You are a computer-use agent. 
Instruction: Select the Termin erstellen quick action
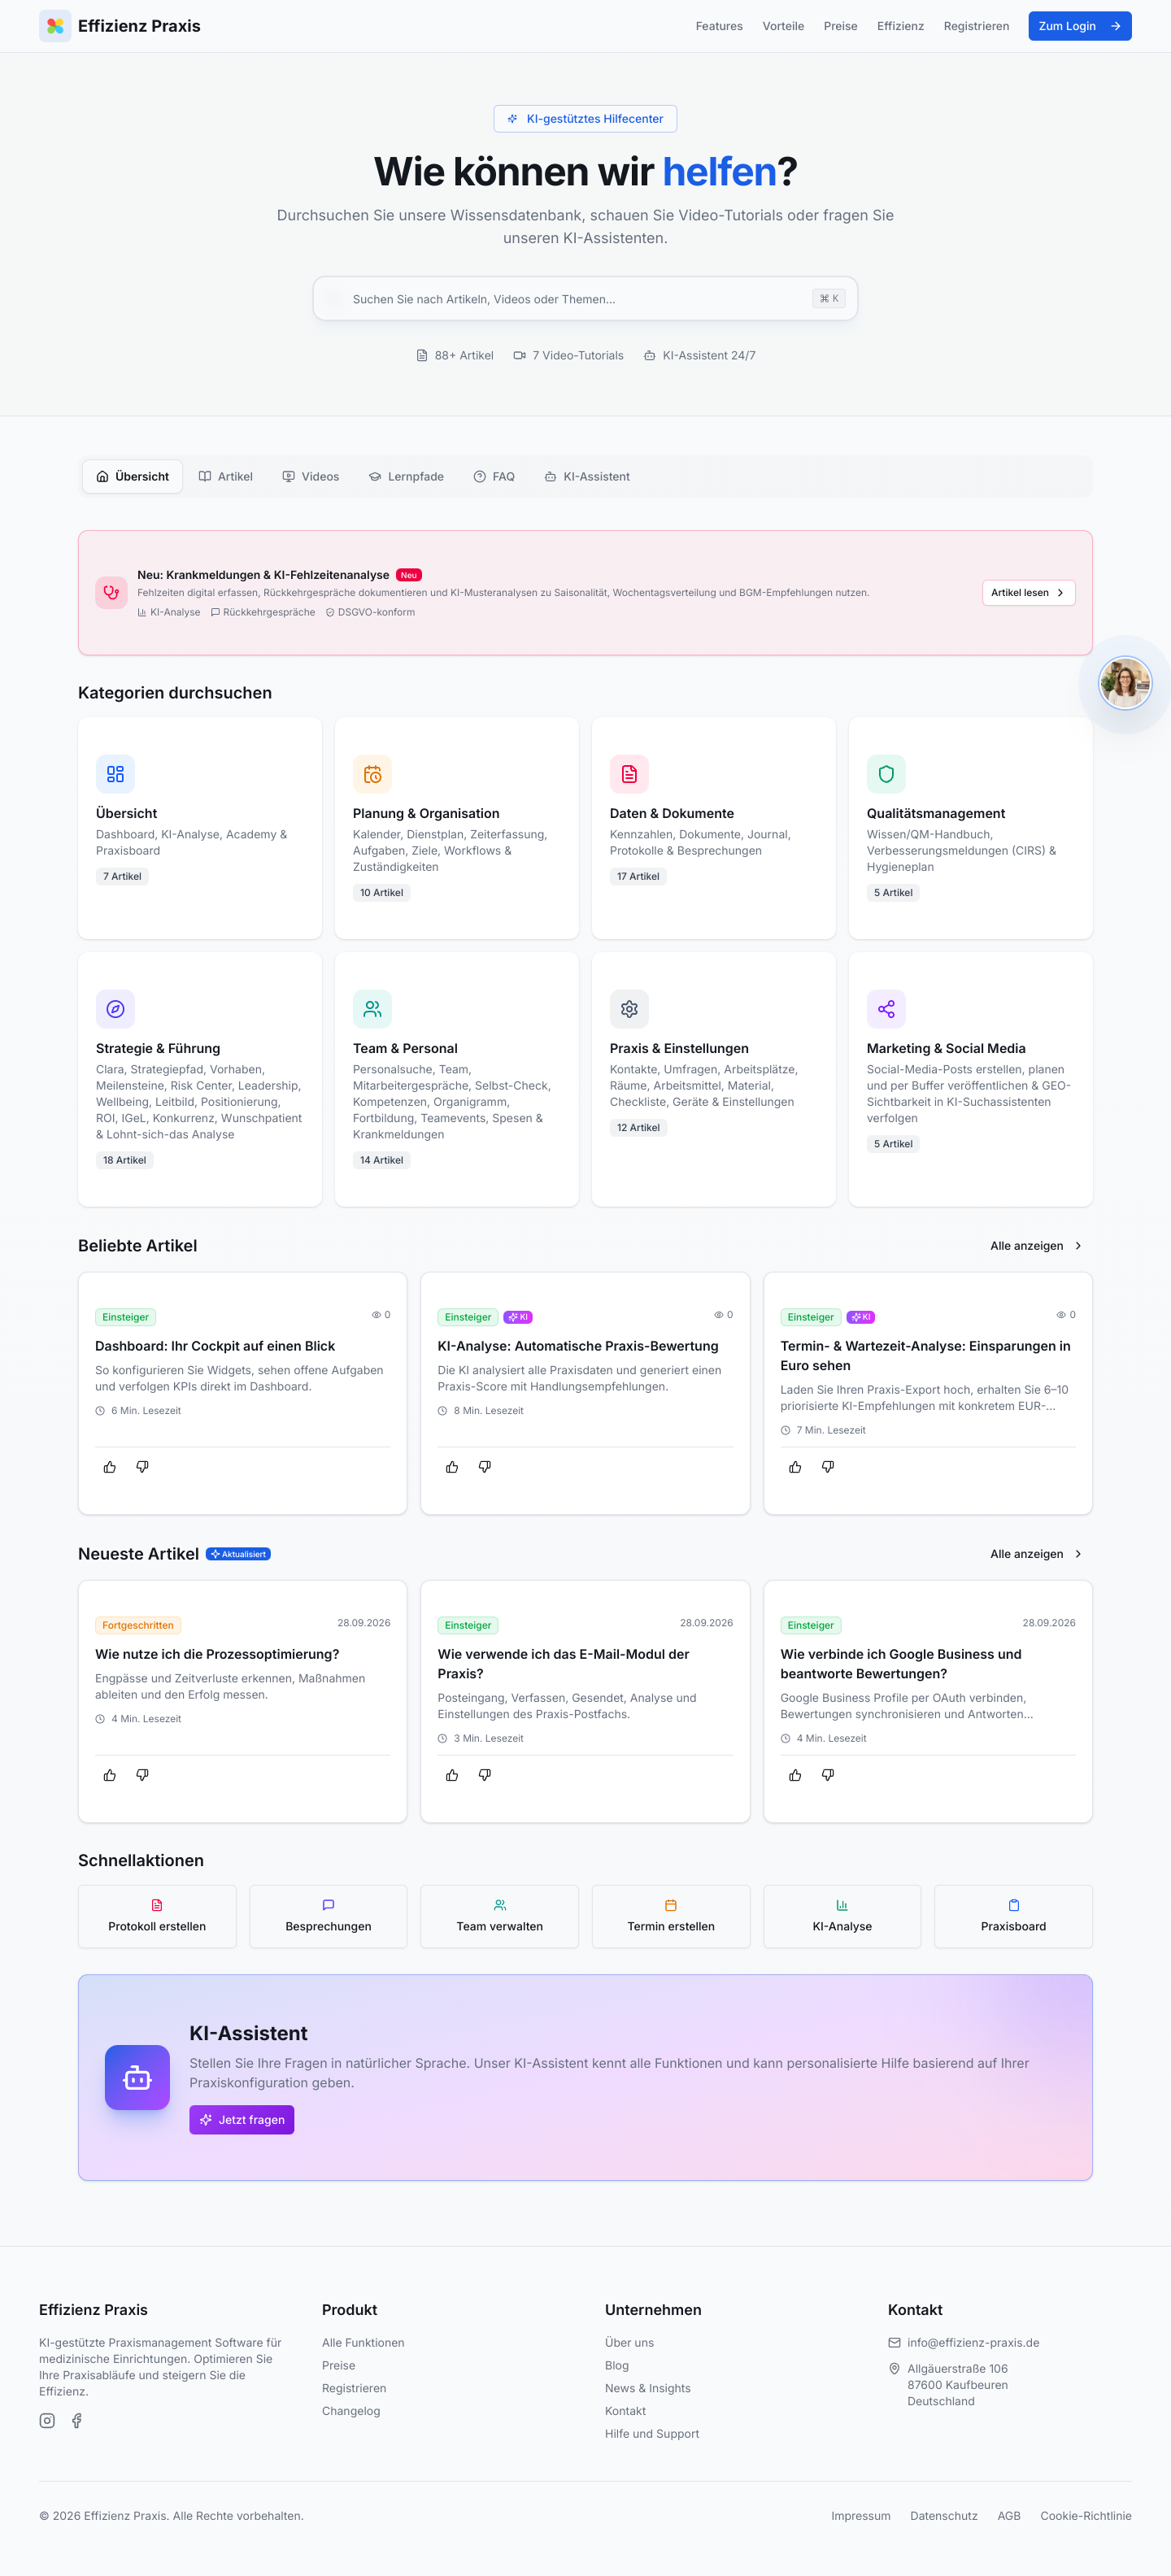point(671,1916)
